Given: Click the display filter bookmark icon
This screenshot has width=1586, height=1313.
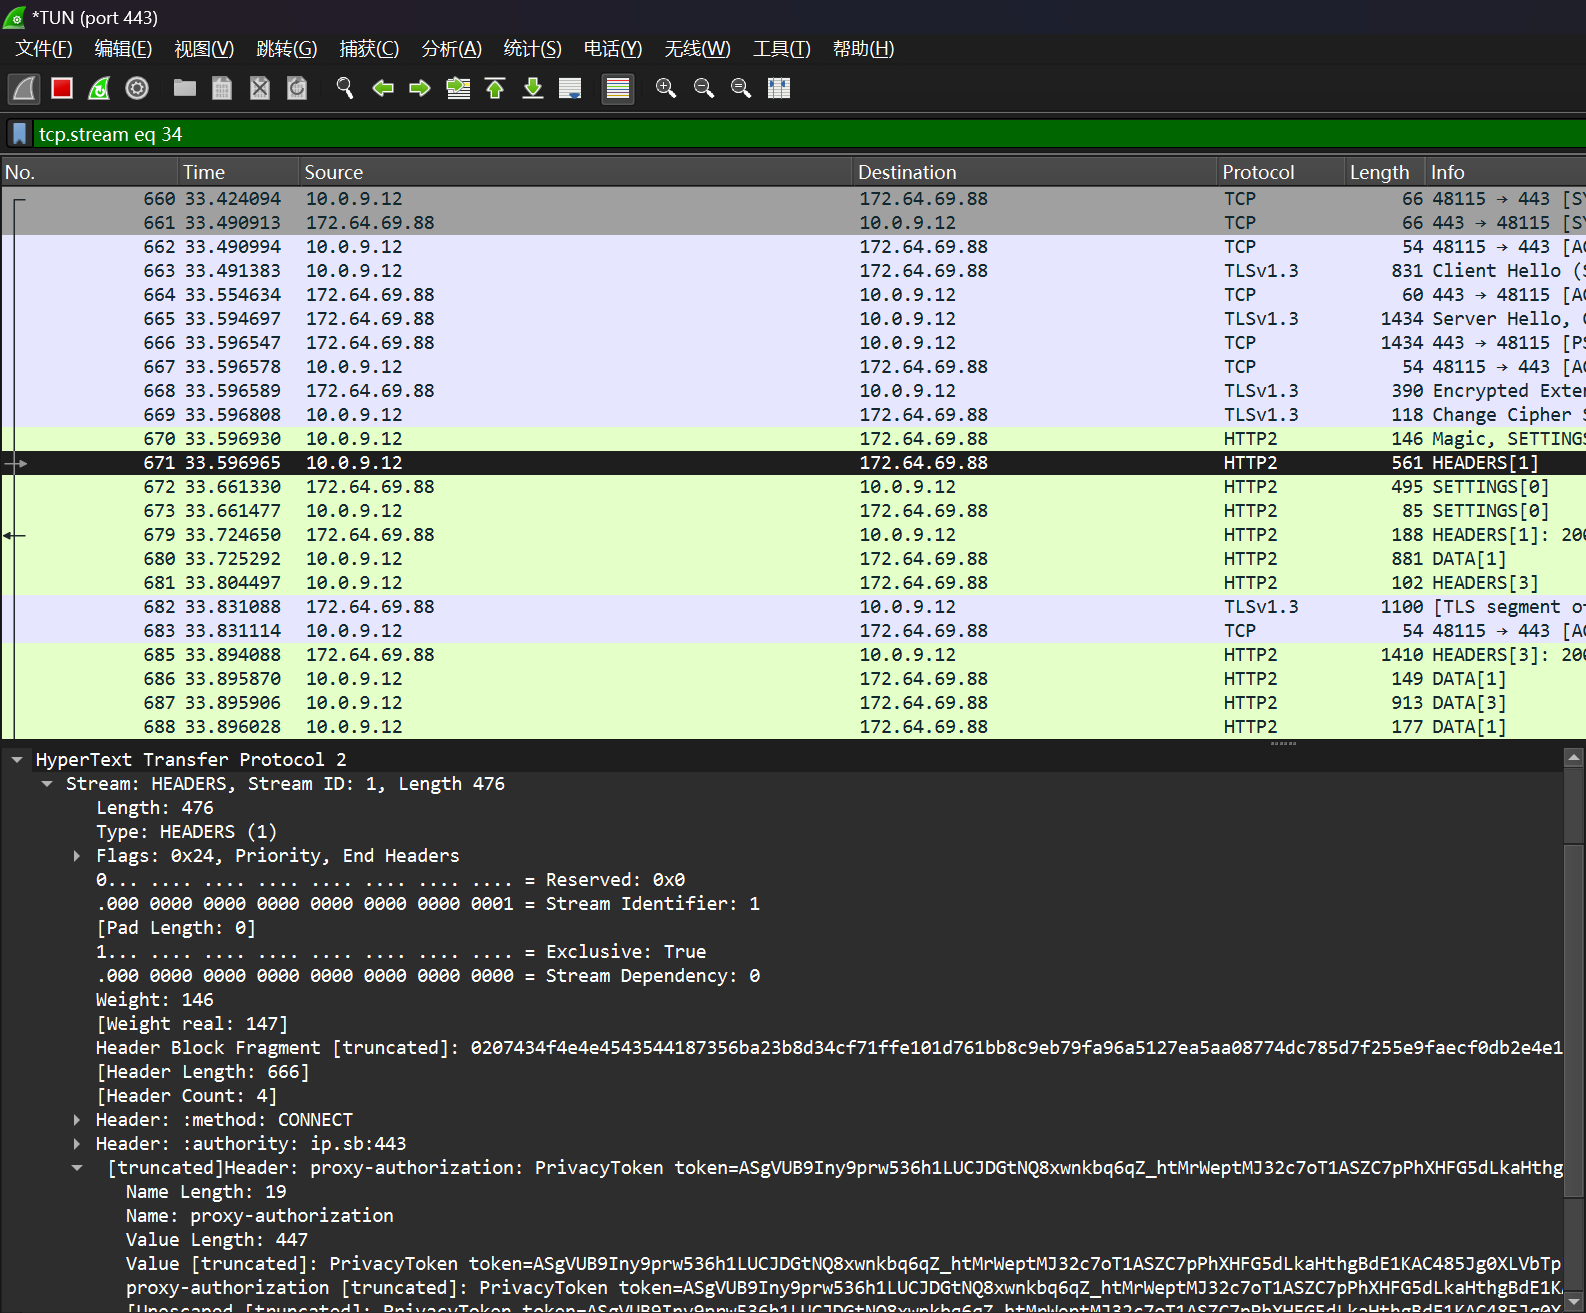Looking at the screenshot, I should click(x=19, y=134).
